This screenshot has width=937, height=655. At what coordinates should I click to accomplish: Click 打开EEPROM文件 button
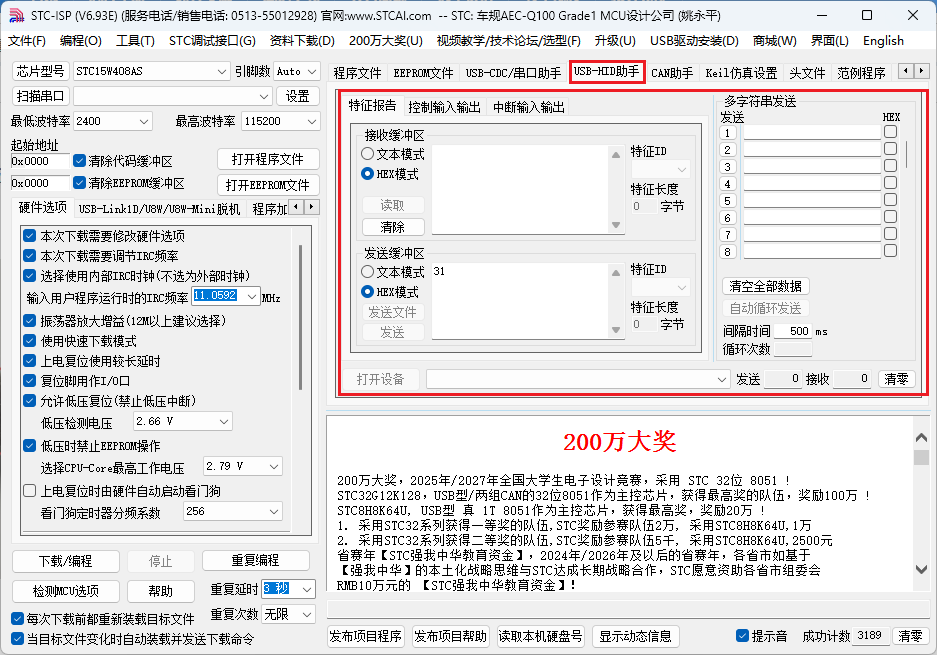pyautogui.click(x=267, y=185)
